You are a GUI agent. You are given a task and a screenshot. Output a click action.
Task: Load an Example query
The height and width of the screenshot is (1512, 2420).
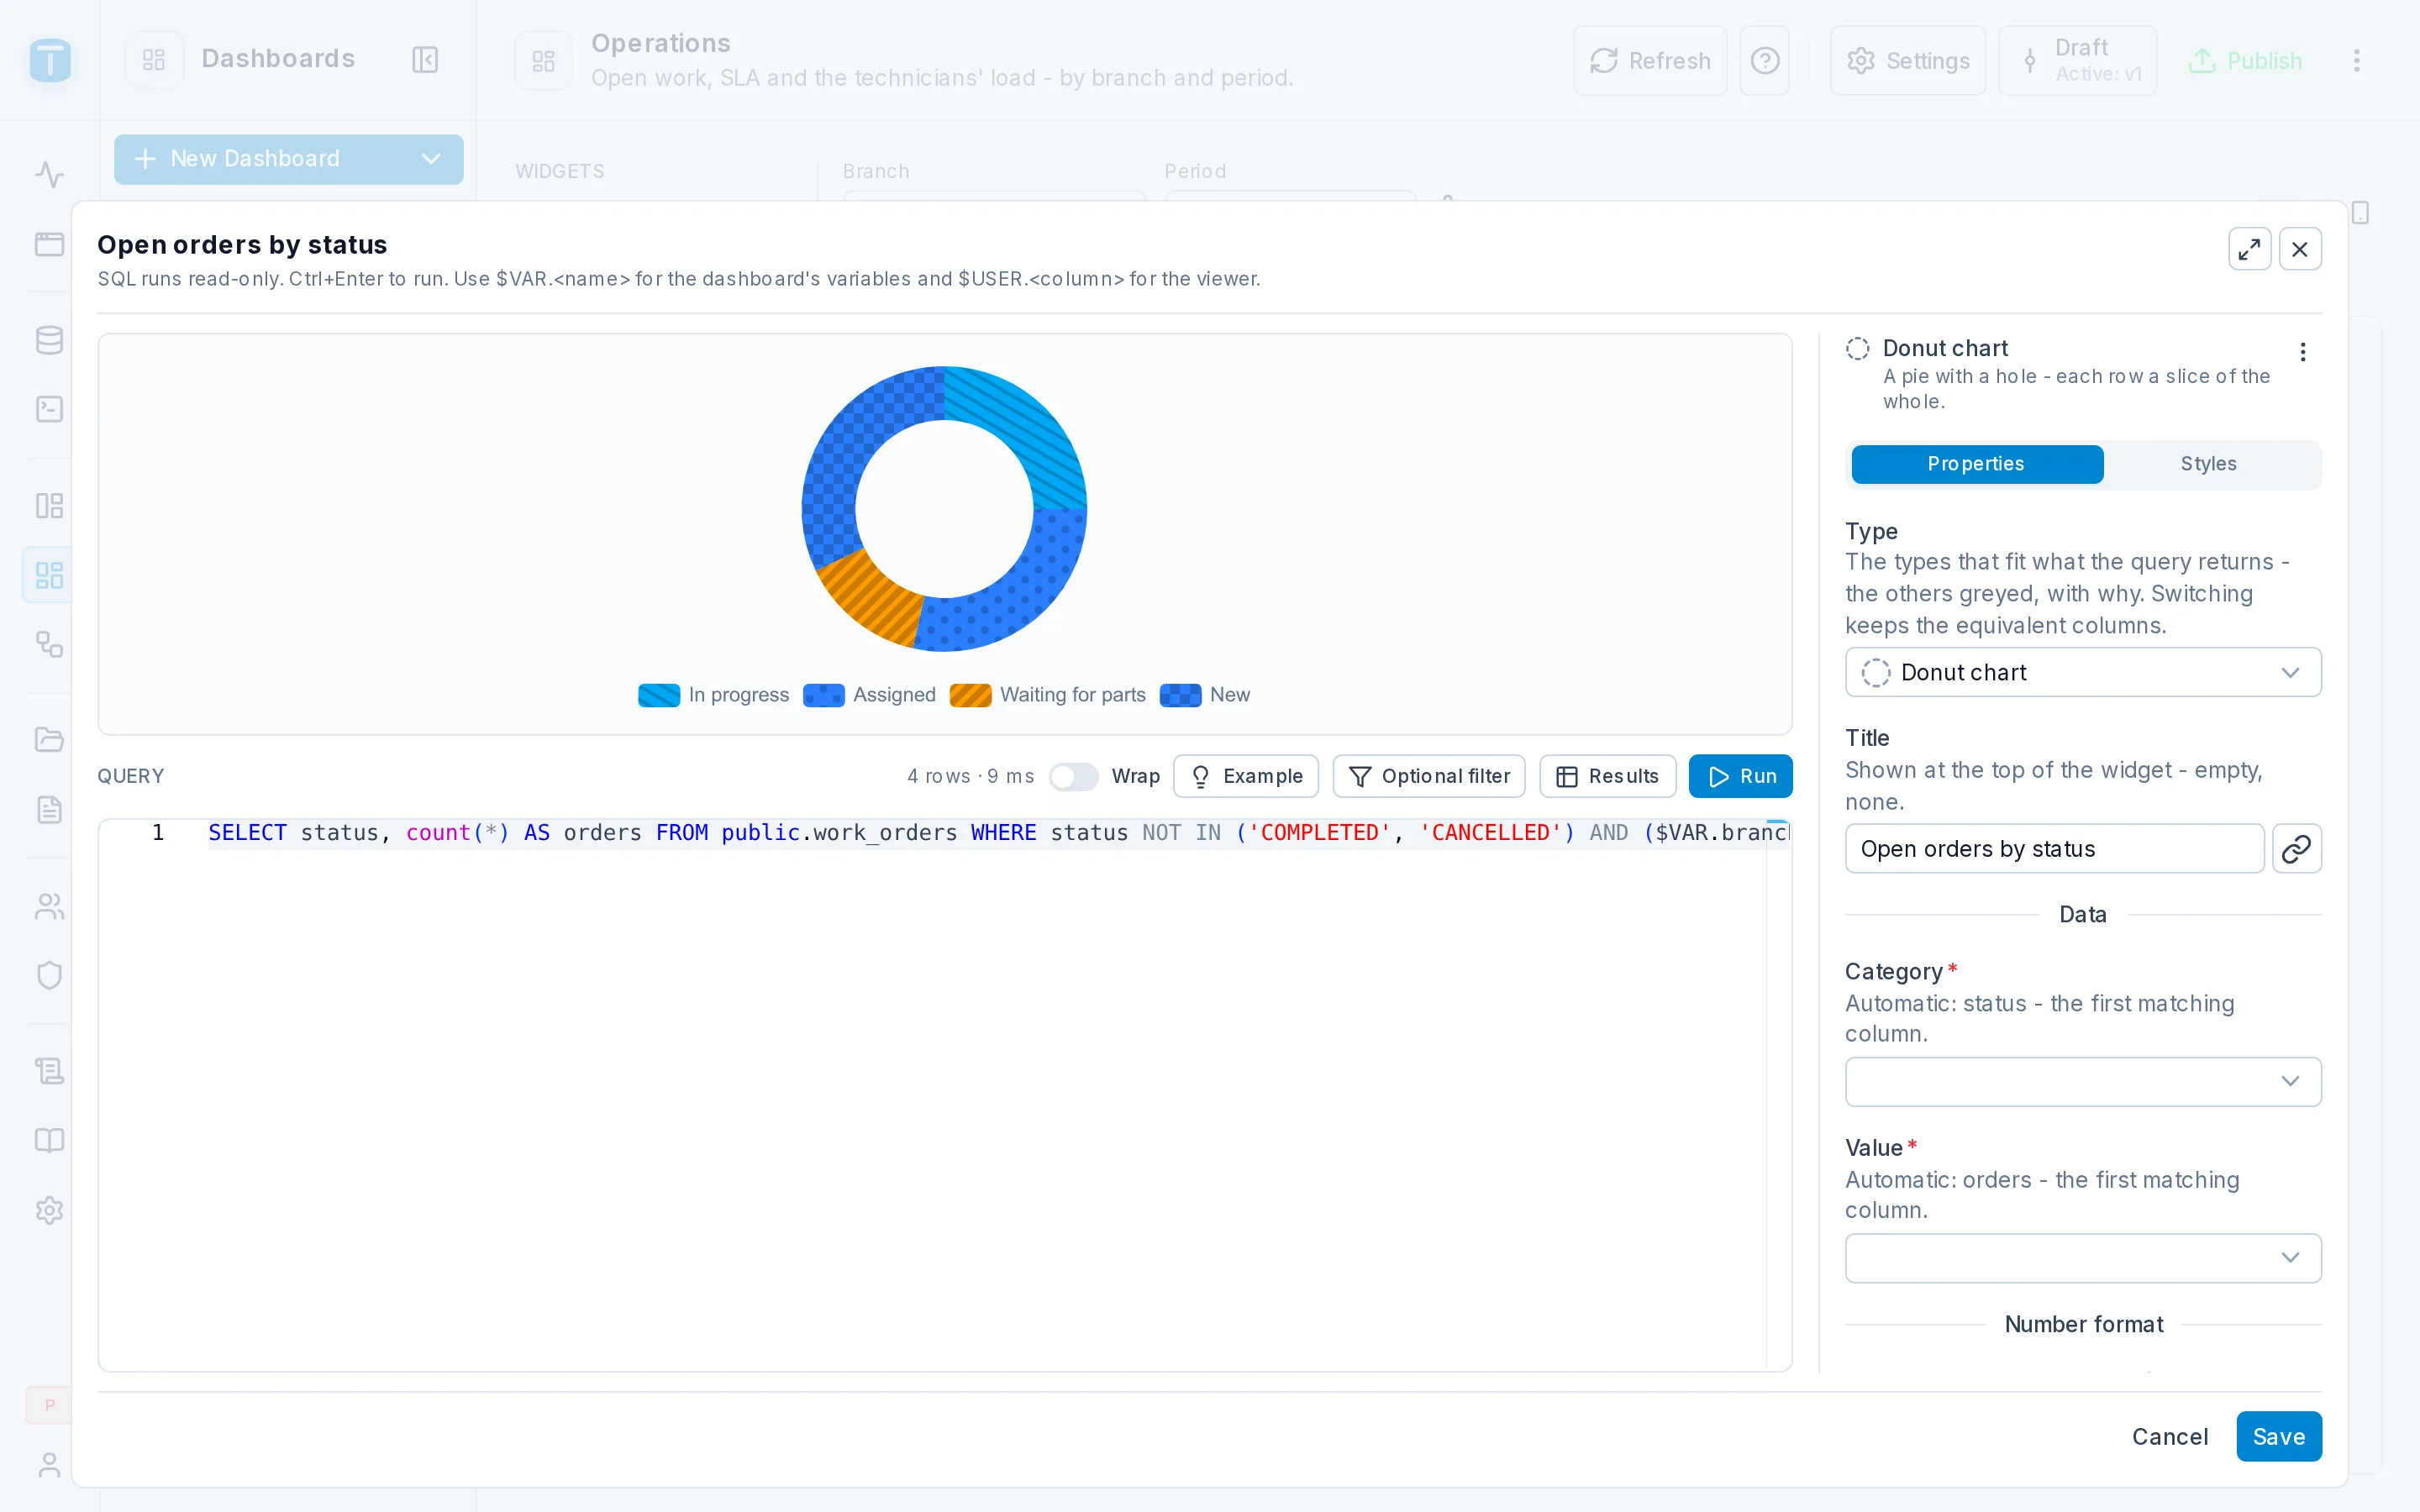(x=1246, y=777)
